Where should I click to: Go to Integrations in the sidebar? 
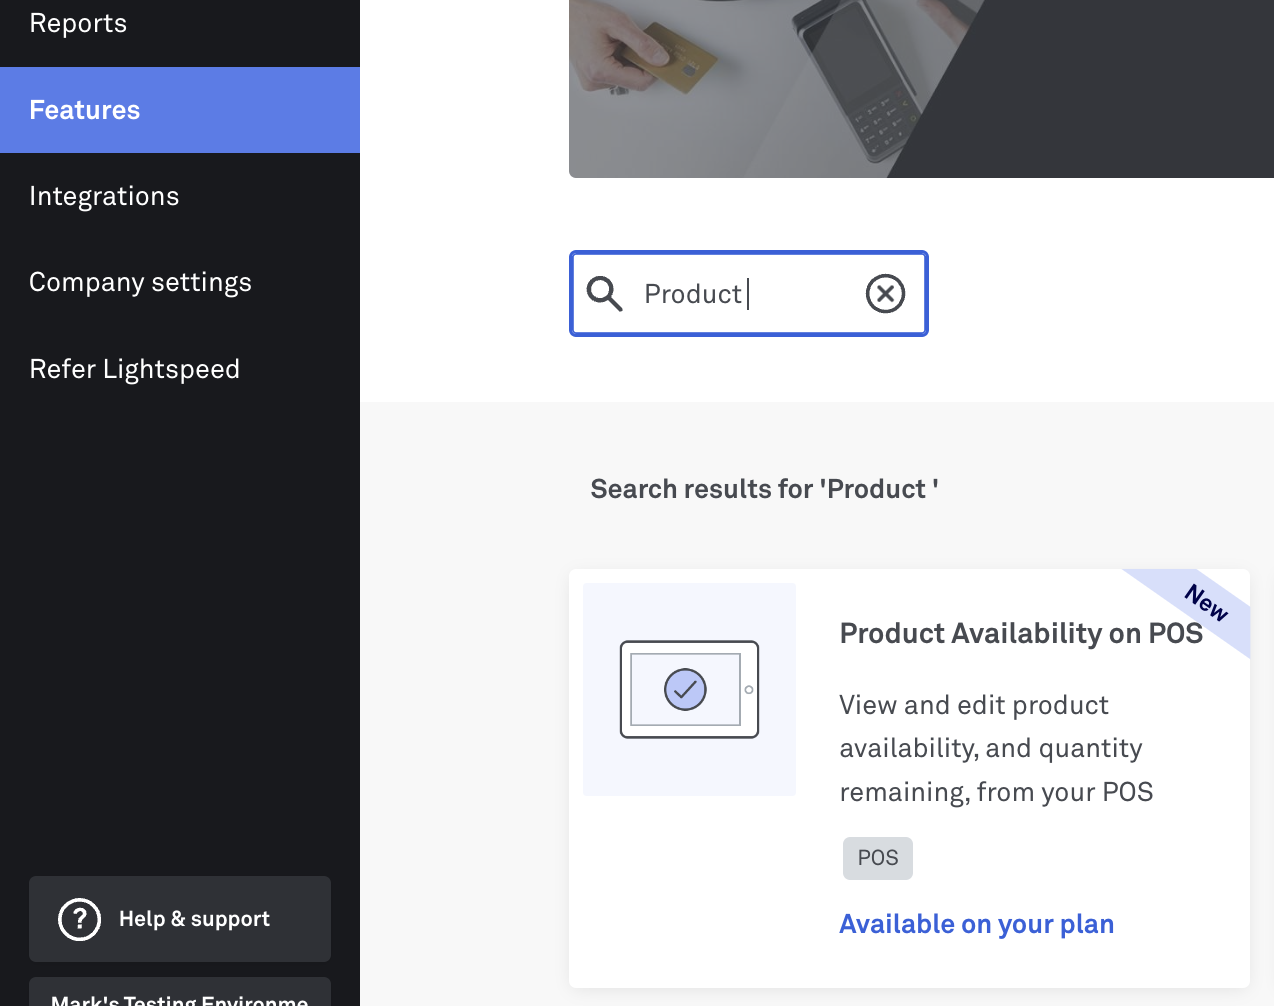(104, 196)
